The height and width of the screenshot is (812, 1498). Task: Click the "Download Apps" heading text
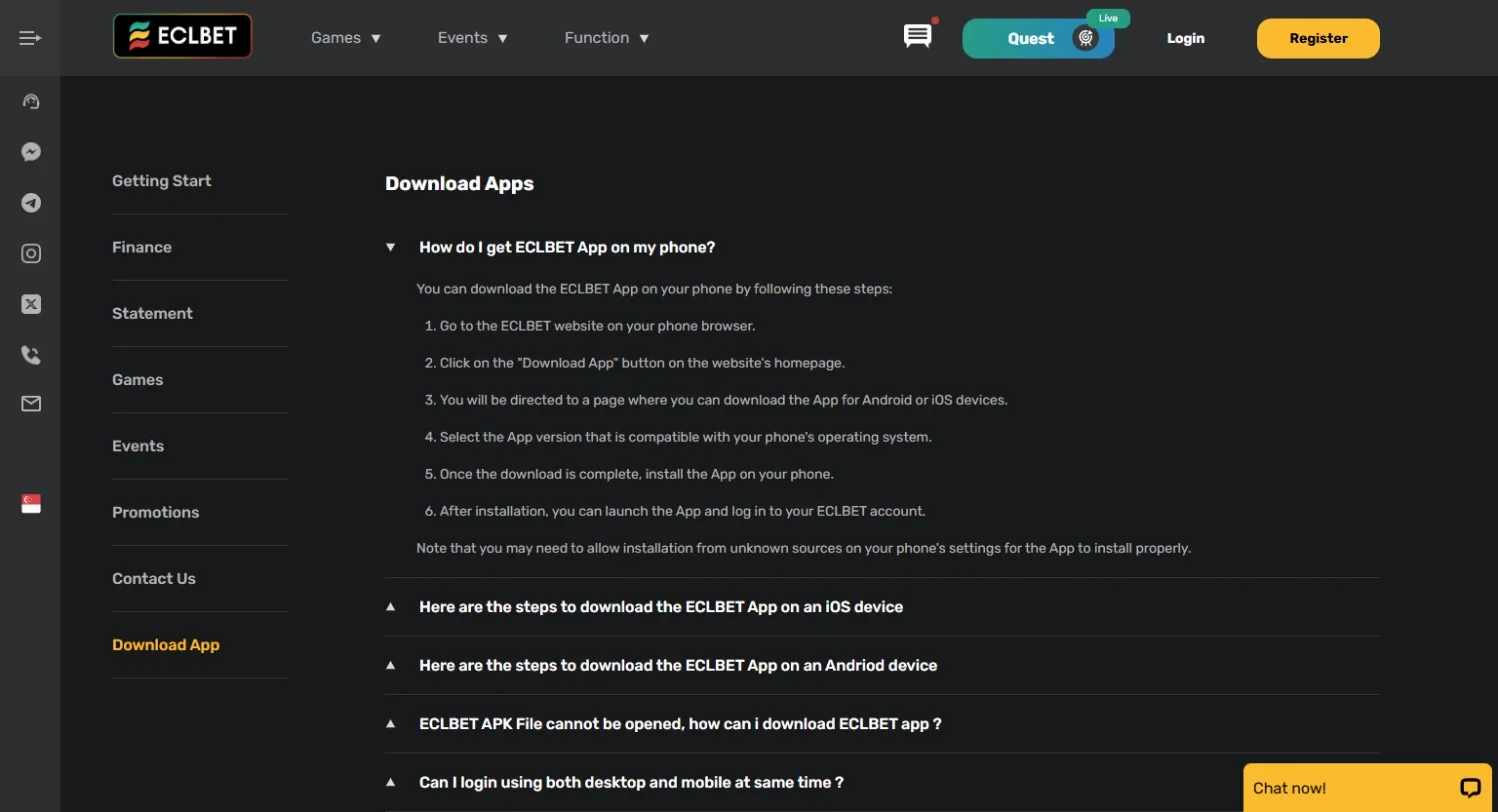(459, 184)
